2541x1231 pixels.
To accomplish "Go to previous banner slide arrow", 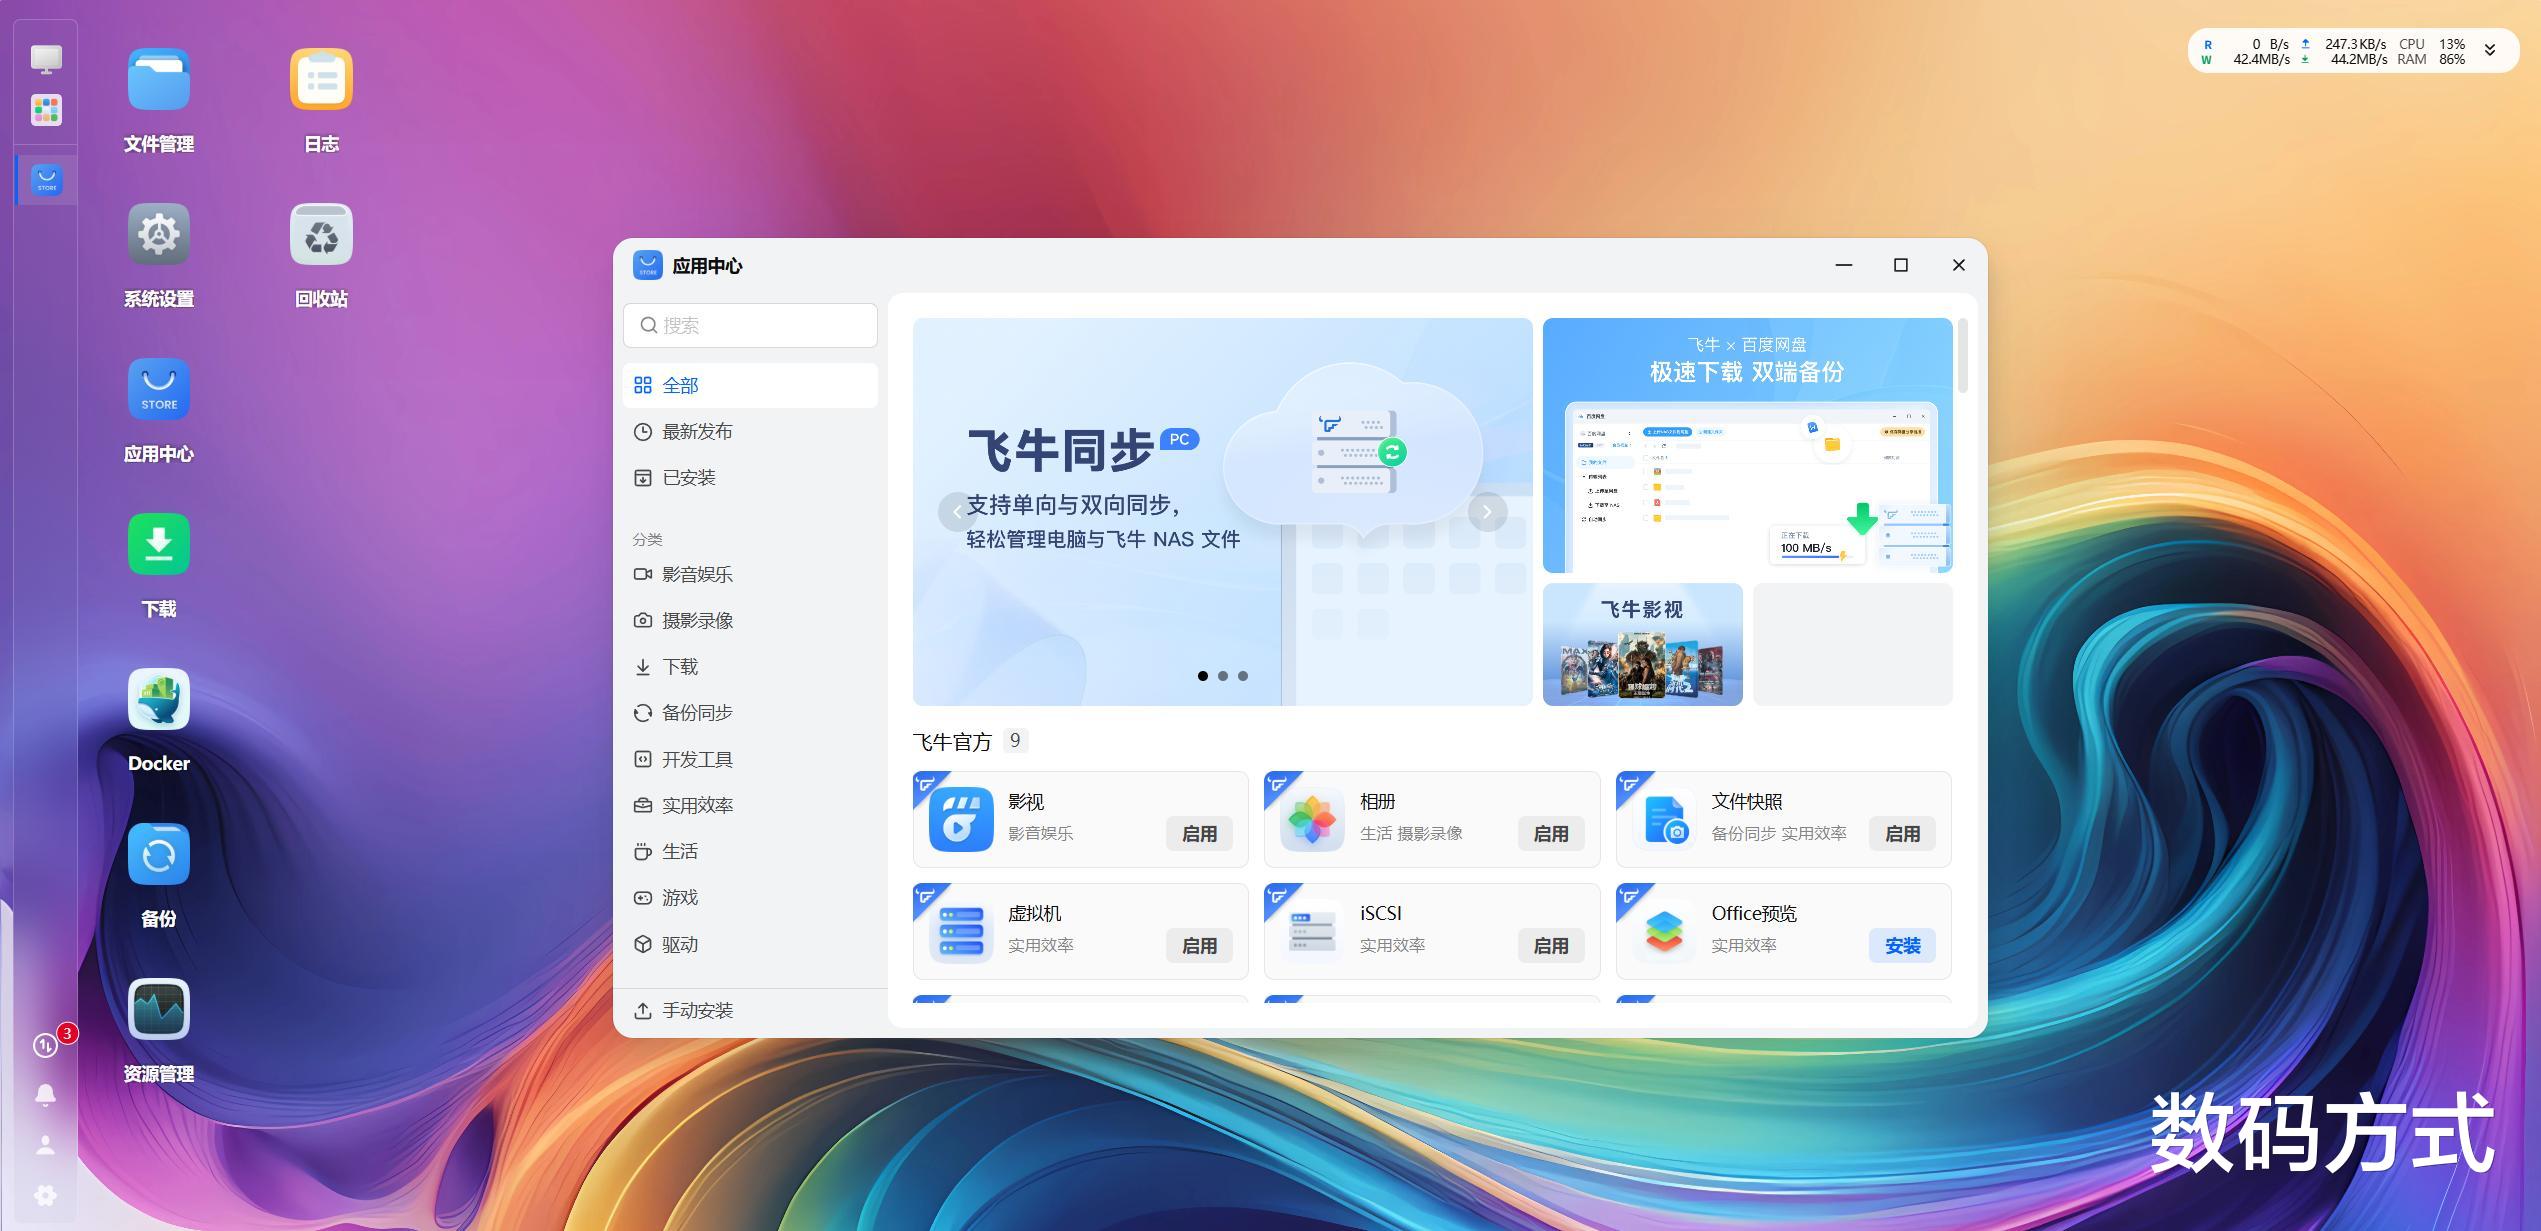I will [957, 512].
